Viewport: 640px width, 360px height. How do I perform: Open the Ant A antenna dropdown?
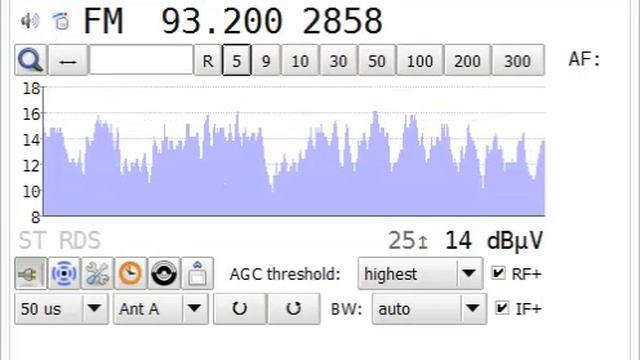pos(161,309)
